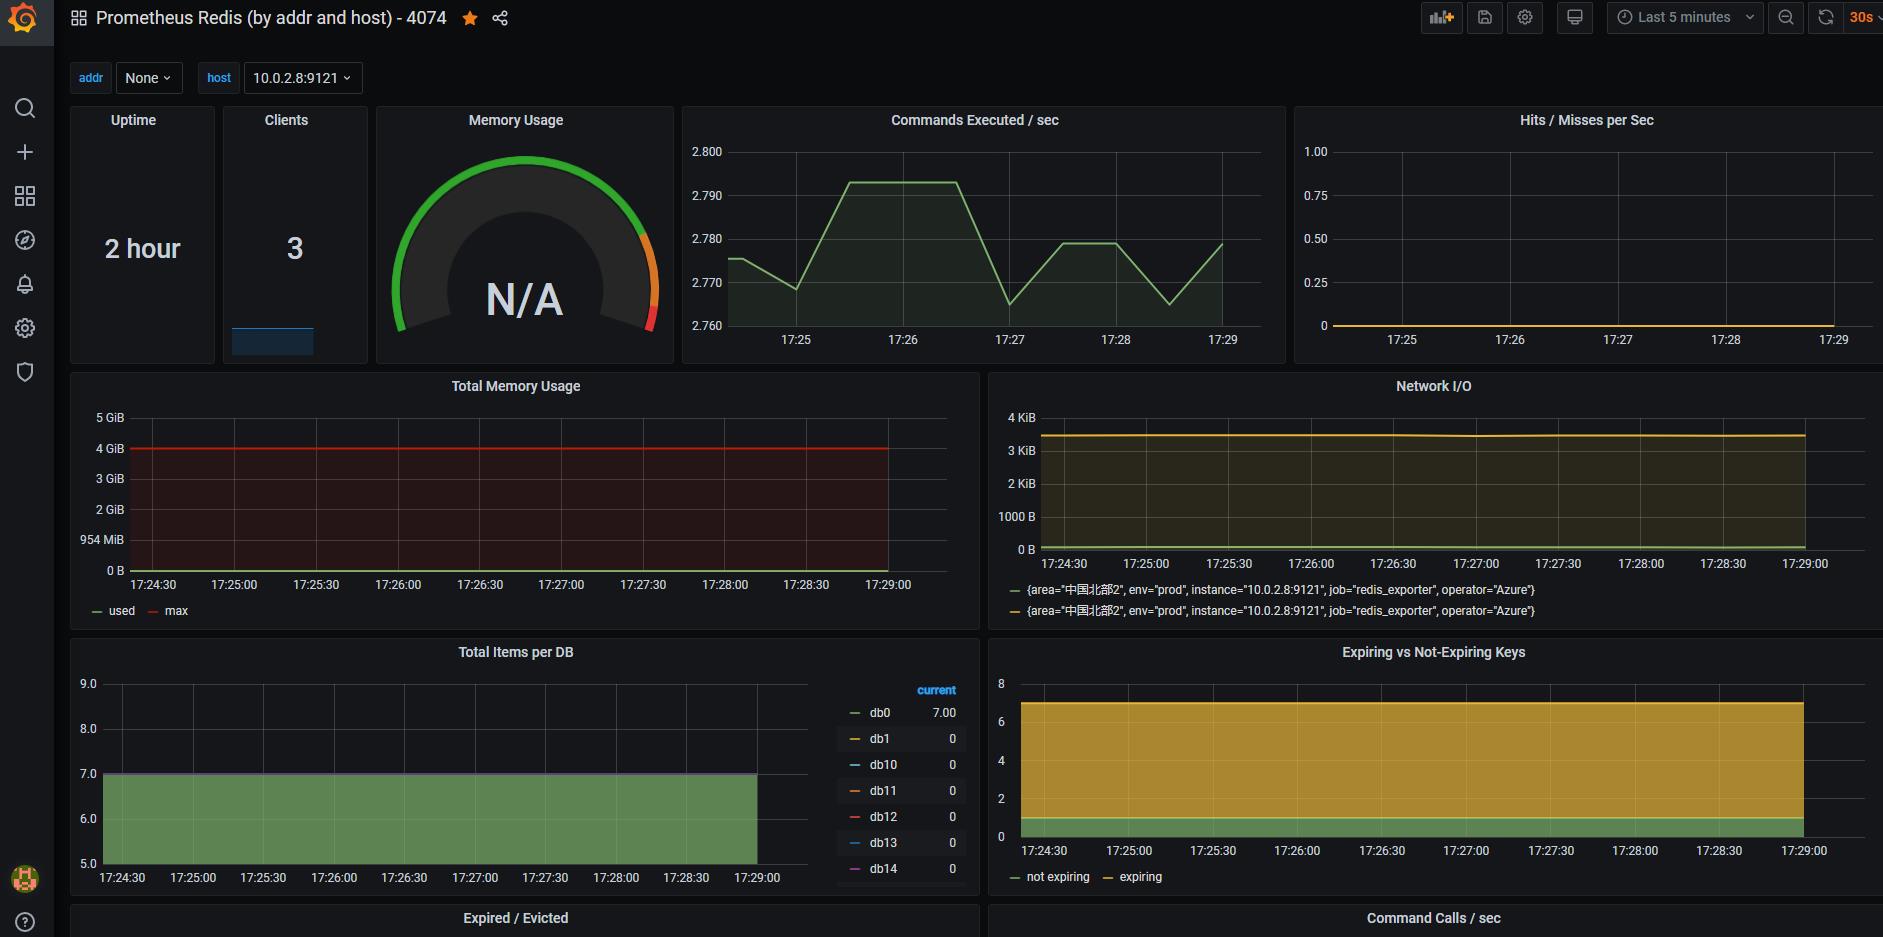
Task: Toggle the used series in Total Memory legend
Action: coord(122,611)
